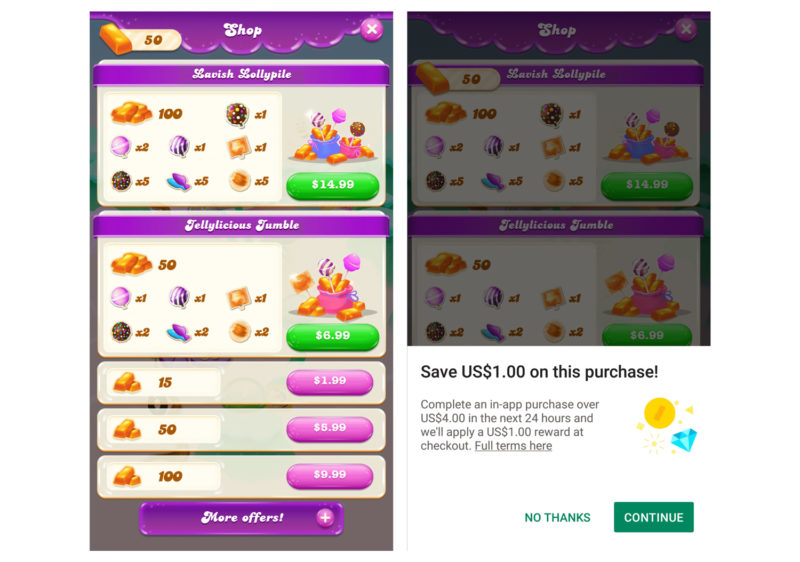Open the Full terms here link
This screenshot has width=800, height=562.
tap(513, 446)
